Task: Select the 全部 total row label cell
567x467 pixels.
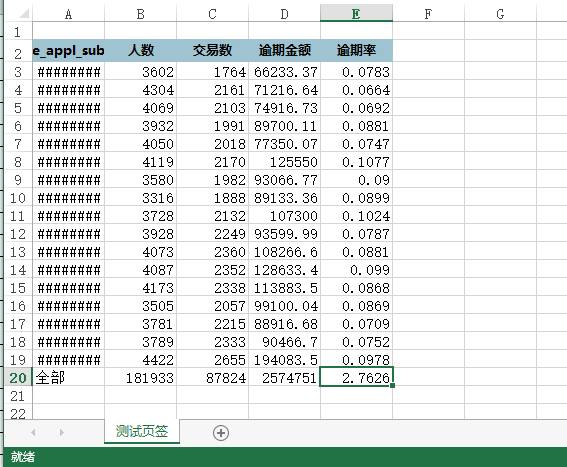Action: tap(68, 377)
